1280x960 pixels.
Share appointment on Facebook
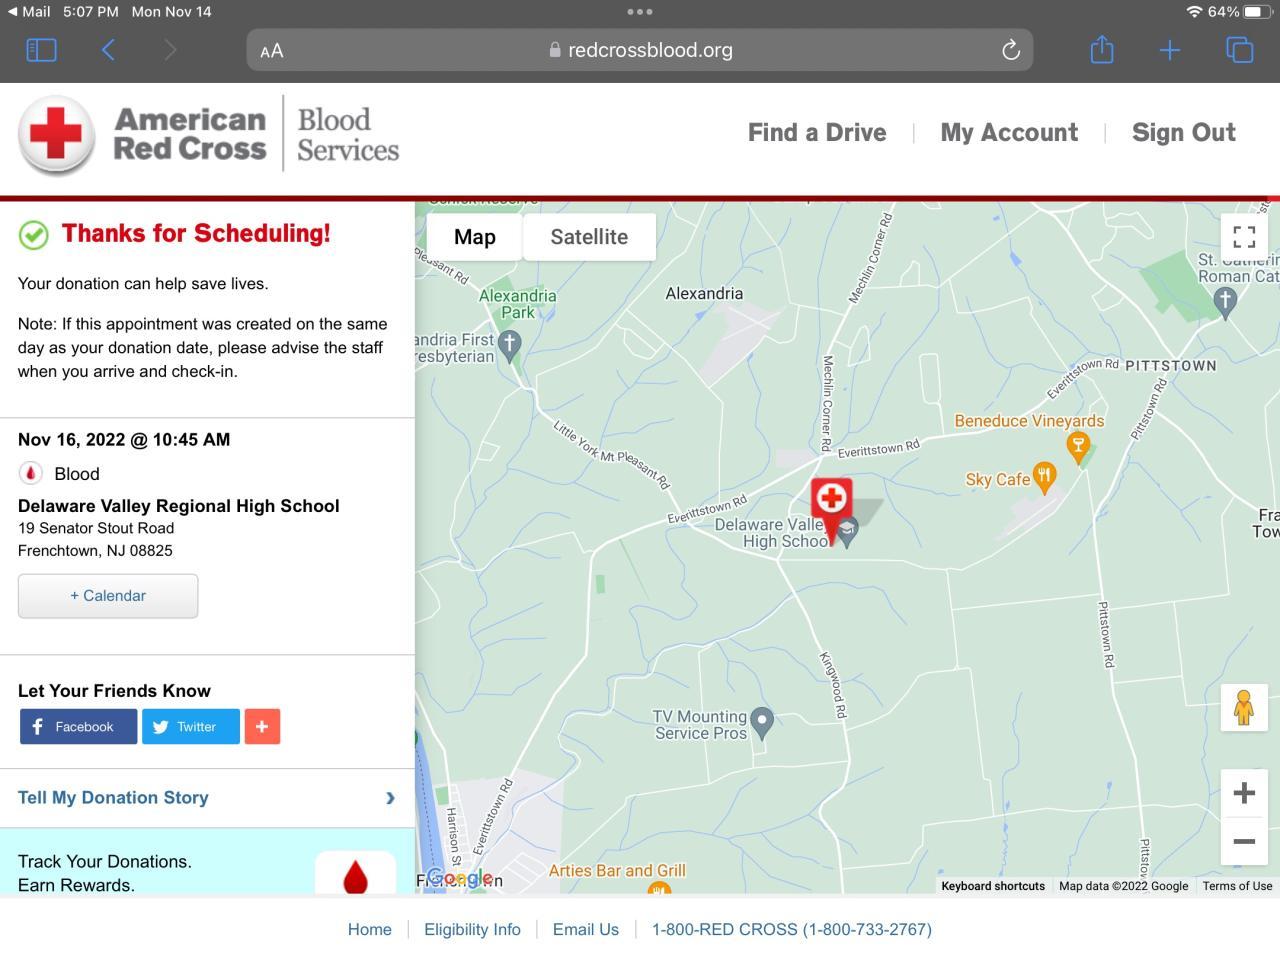(78, 727)
